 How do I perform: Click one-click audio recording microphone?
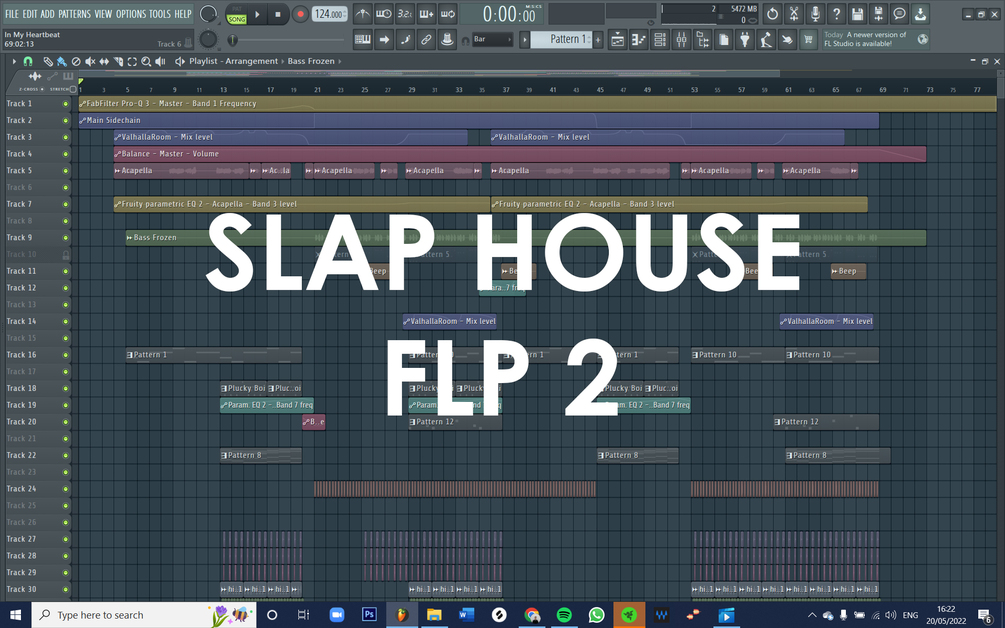pos(815,13)
